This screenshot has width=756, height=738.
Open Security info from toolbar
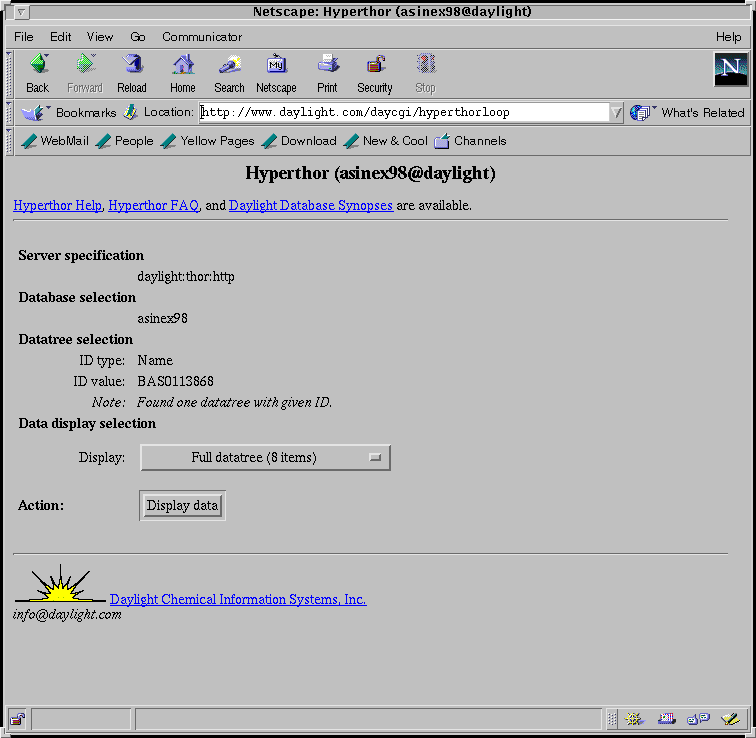pos(375,73)
